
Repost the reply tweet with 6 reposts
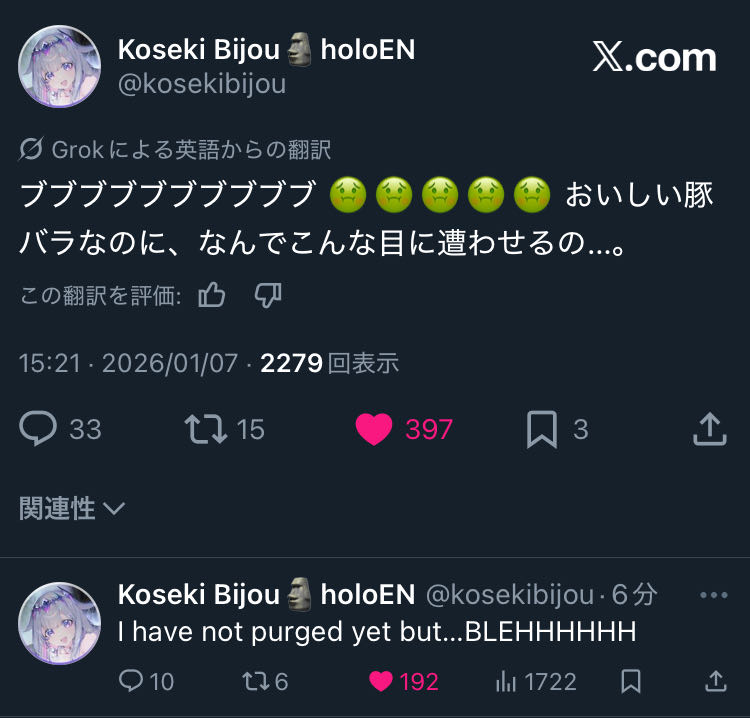point(265,681)
